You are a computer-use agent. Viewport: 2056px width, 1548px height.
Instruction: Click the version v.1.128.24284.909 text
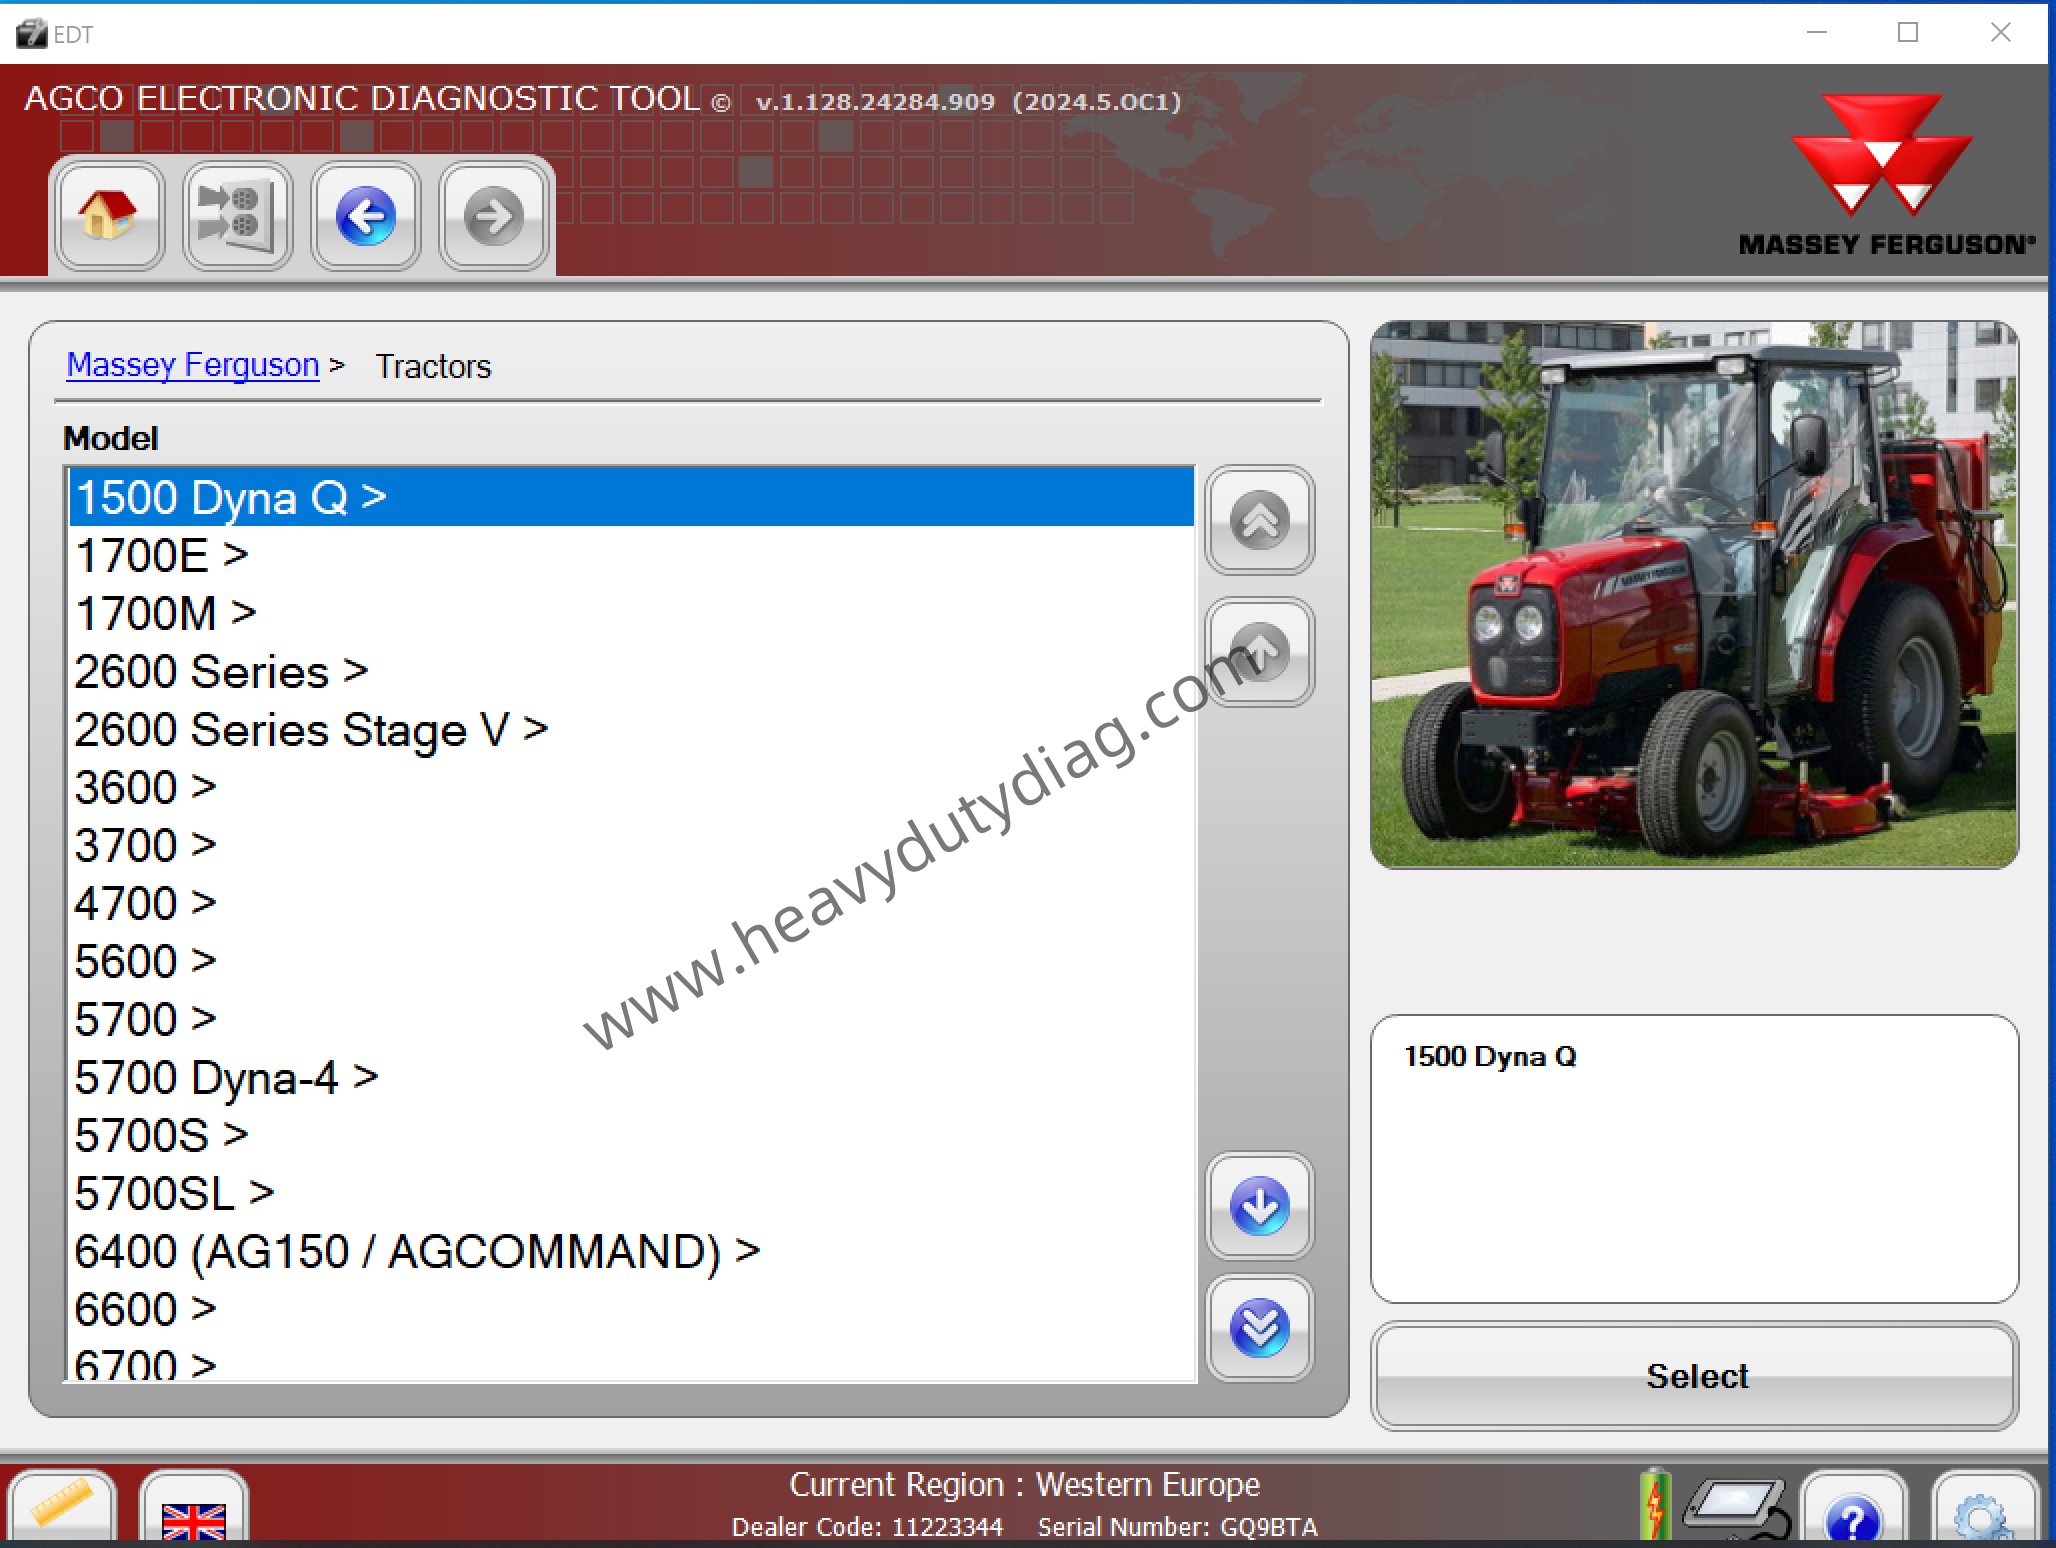[875, 102]
